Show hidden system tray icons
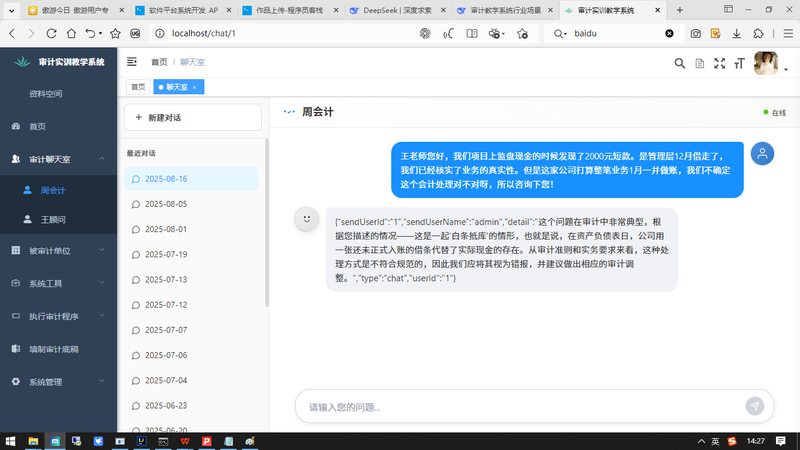The height and width of the screenshot is (450, 800). click(x=702, y=441)
